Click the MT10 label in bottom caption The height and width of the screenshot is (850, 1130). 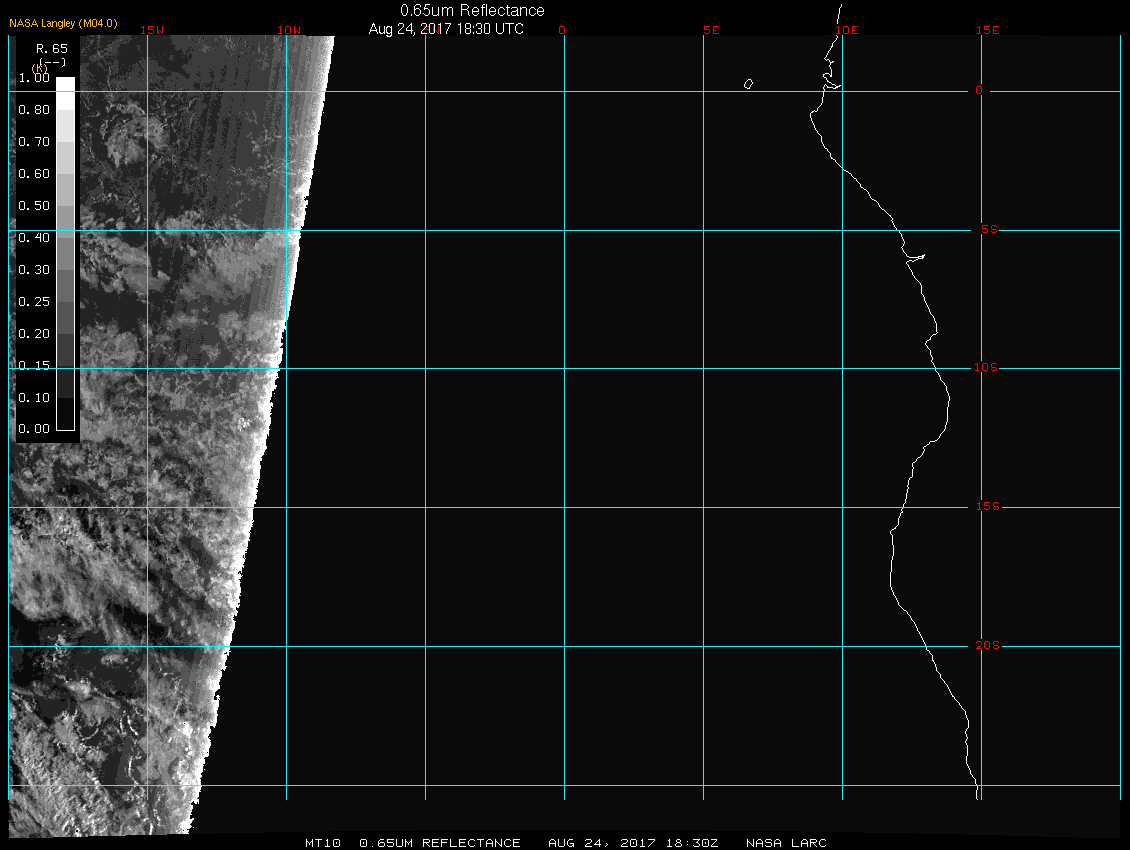click(322, 843)
